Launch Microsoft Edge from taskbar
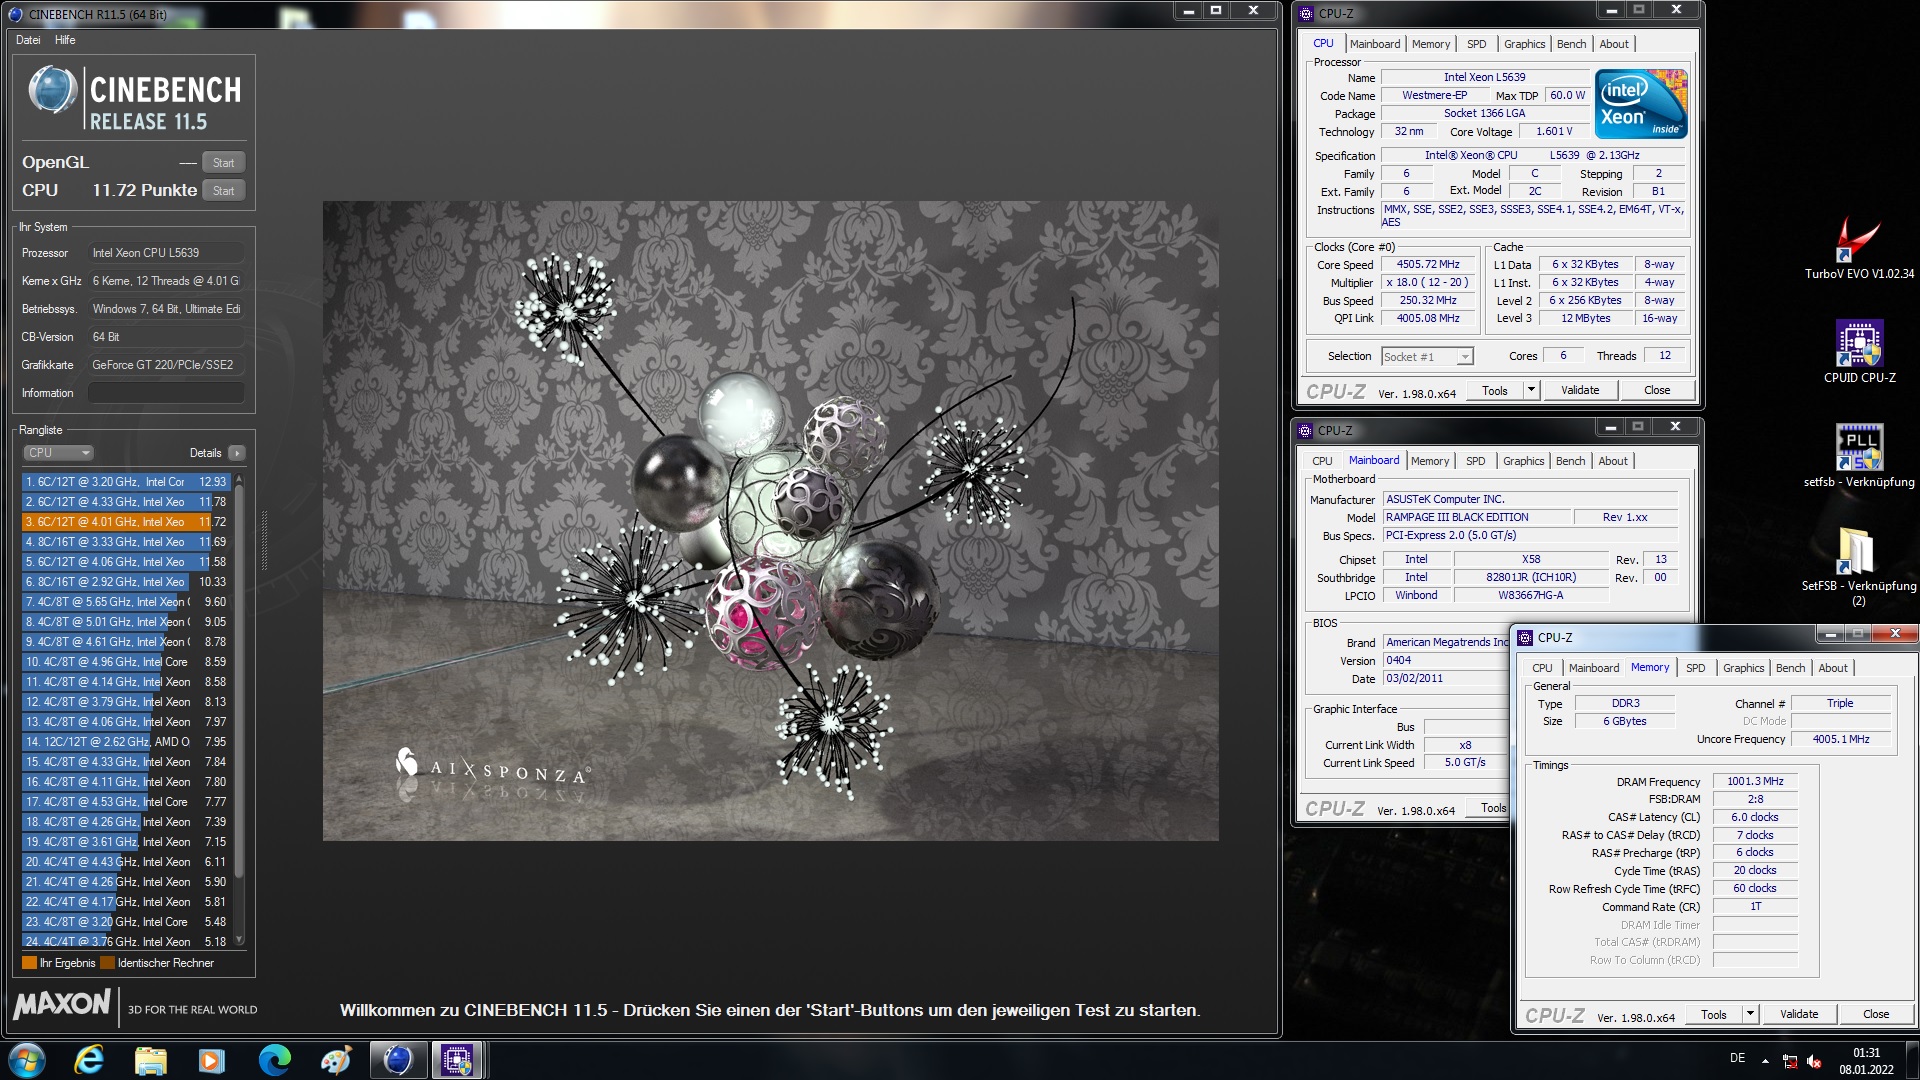This screenshot has width=1920, height=1080. [x=274, y=1060]
